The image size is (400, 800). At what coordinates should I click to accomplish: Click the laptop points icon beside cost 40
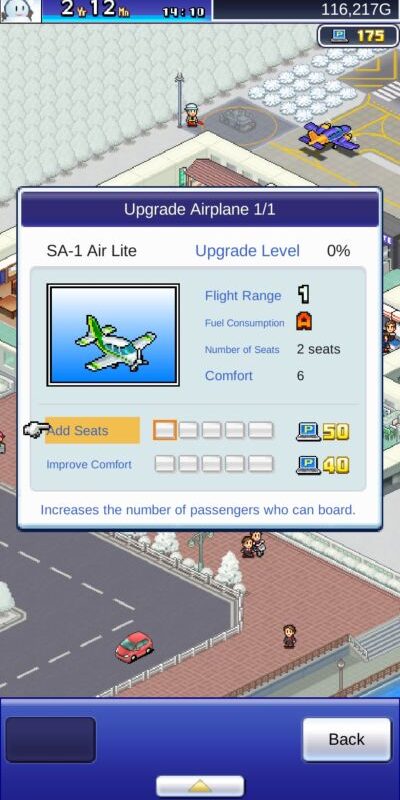308,465
